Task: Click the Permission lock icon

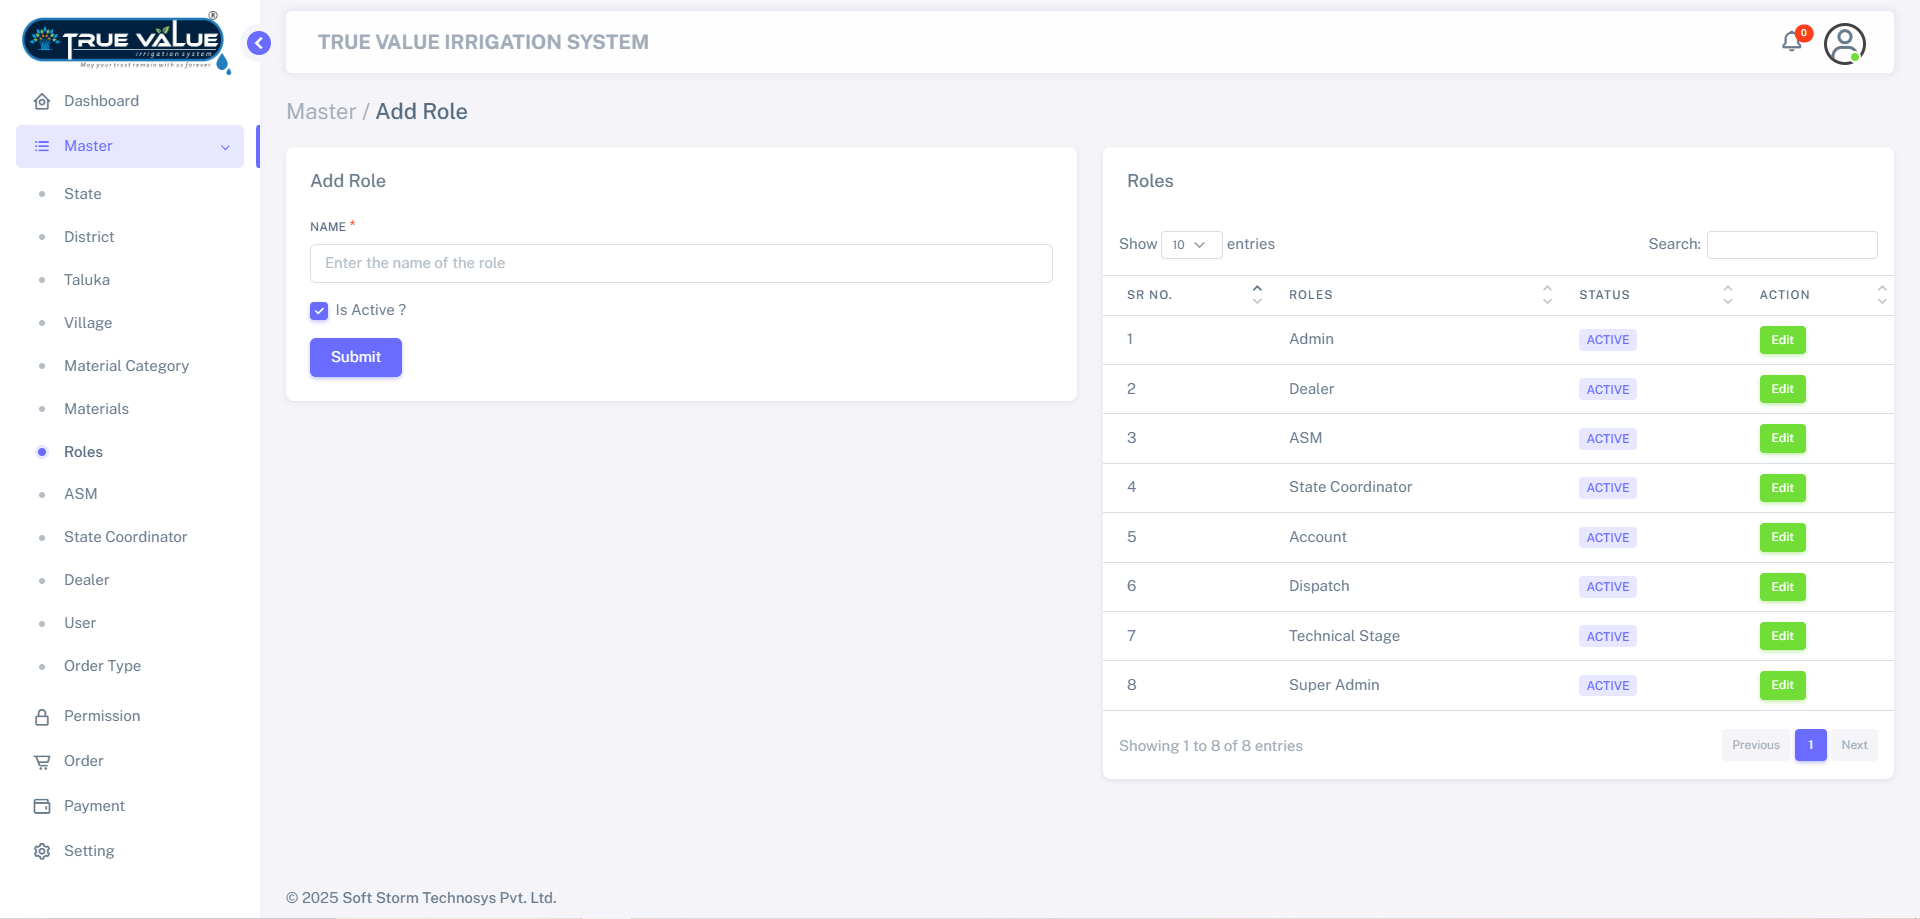Action: tap(42, 716)
